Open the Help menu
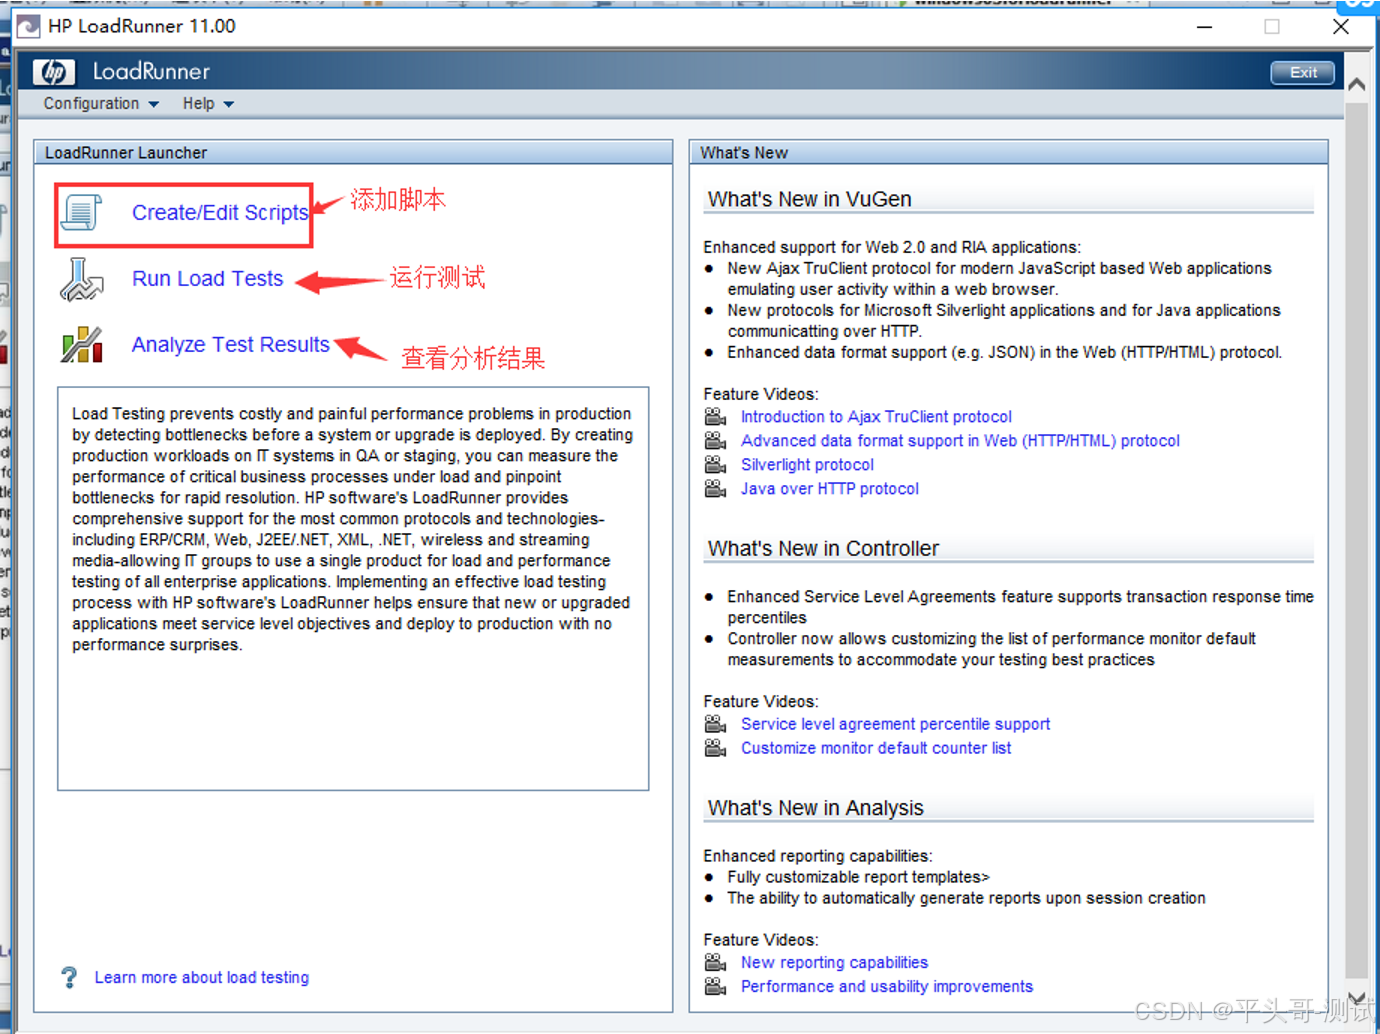Screen dimensions: 1380x1034 208,104
